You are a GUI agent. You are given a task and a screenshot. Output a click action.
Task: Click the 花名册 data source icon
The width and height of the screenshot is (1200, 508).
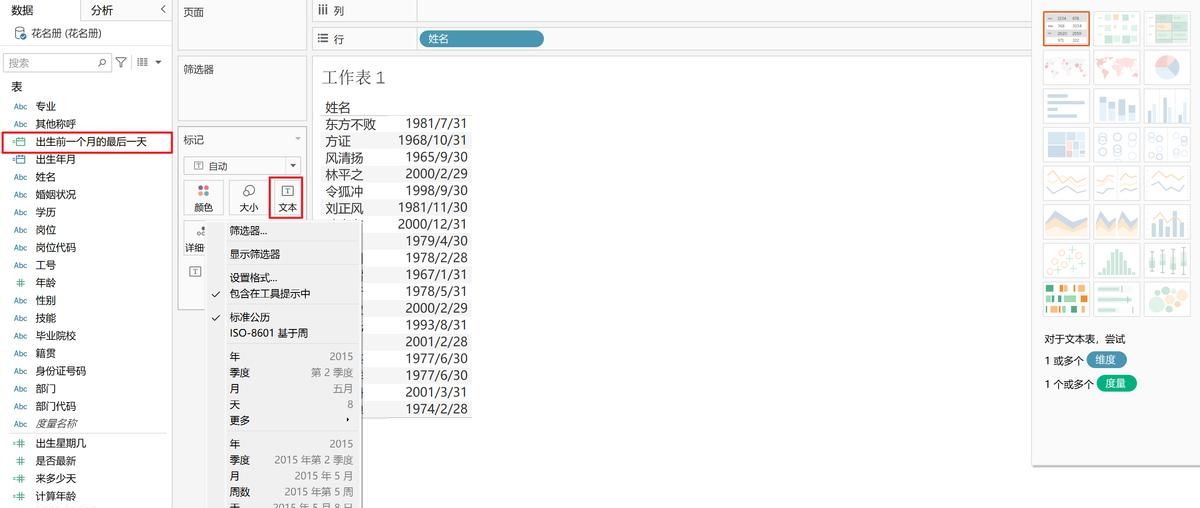[20, 33]
